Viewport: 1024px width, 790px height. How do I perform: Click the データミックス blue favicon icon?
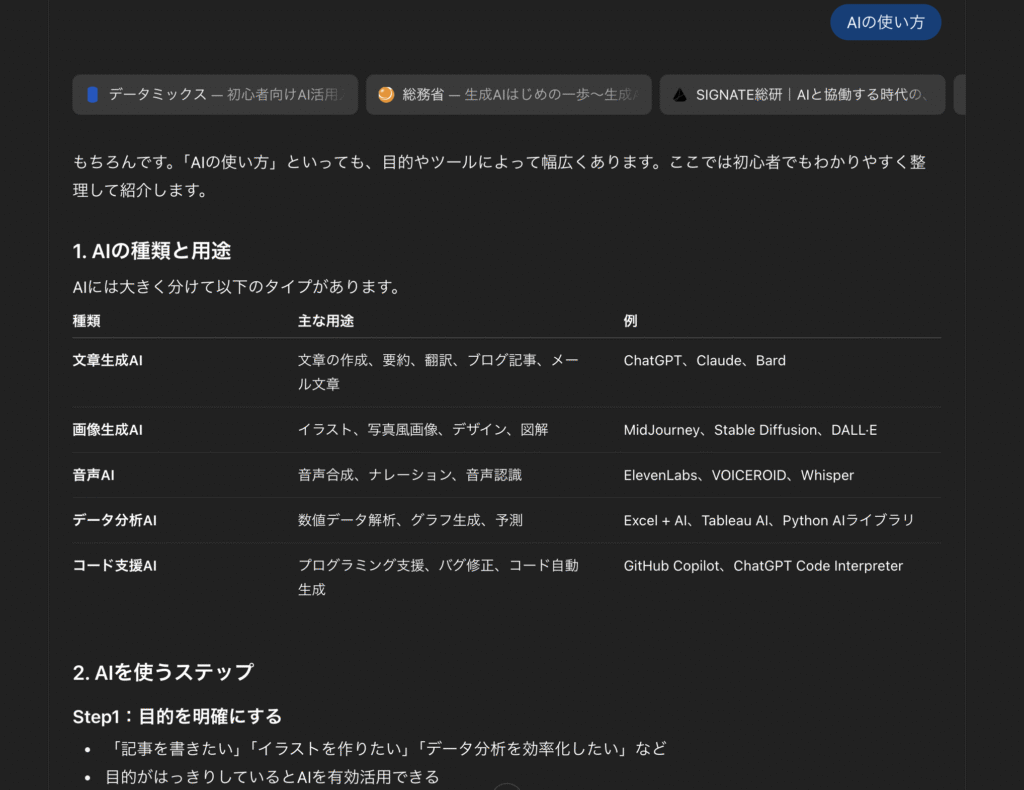93,95
